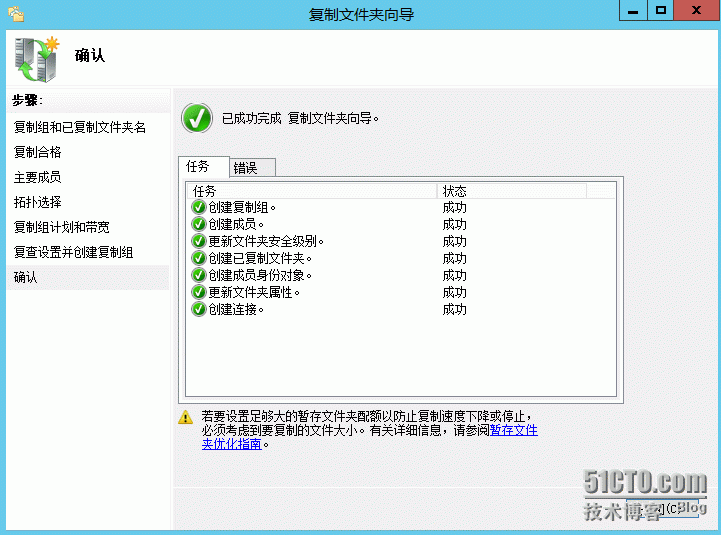Click the 状态 column header
This screenshot has width=721, height=535.
pyautogui.click(x=512, y=191)
